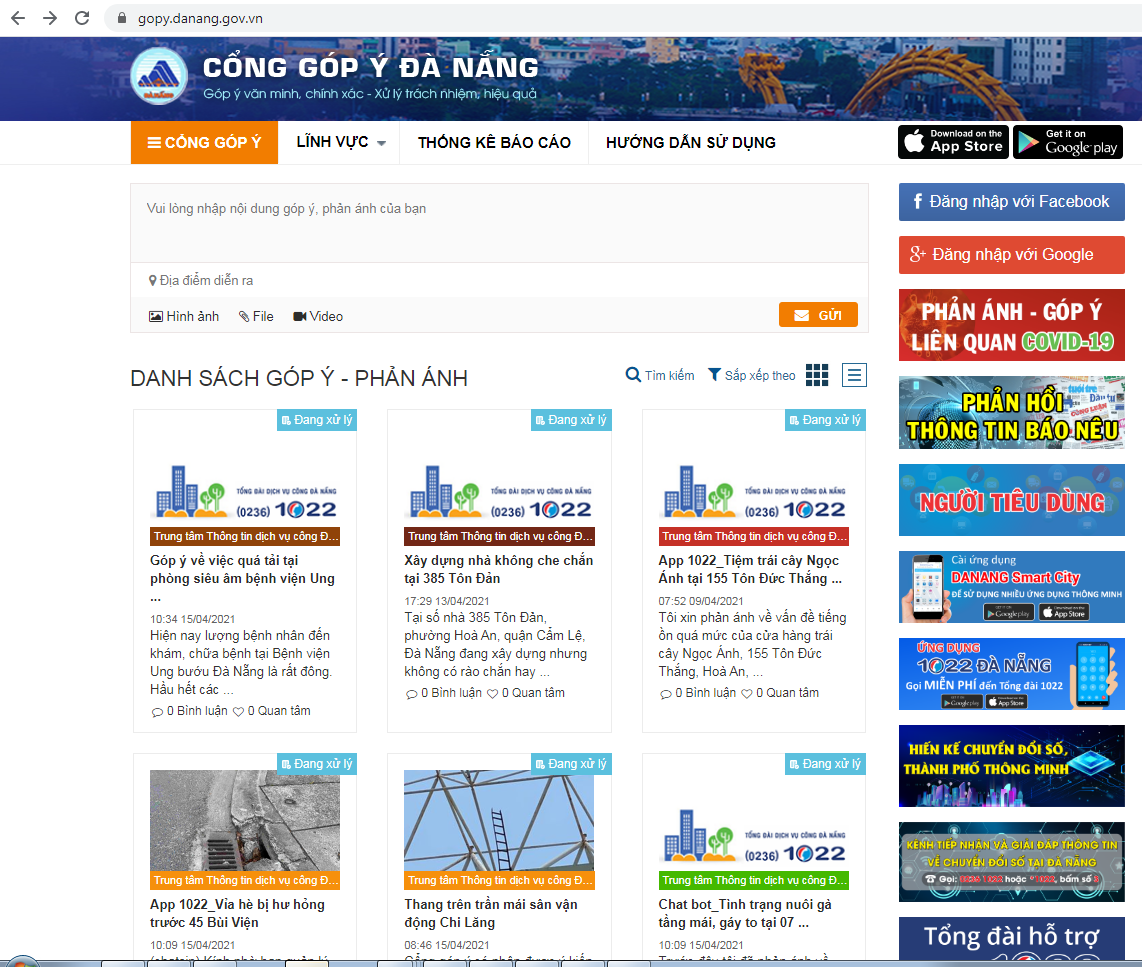The width and height of the screenshot is (1142, 967).
Task: Log in with Đăng nhập với Facebook
Action: coord(1012,202)
